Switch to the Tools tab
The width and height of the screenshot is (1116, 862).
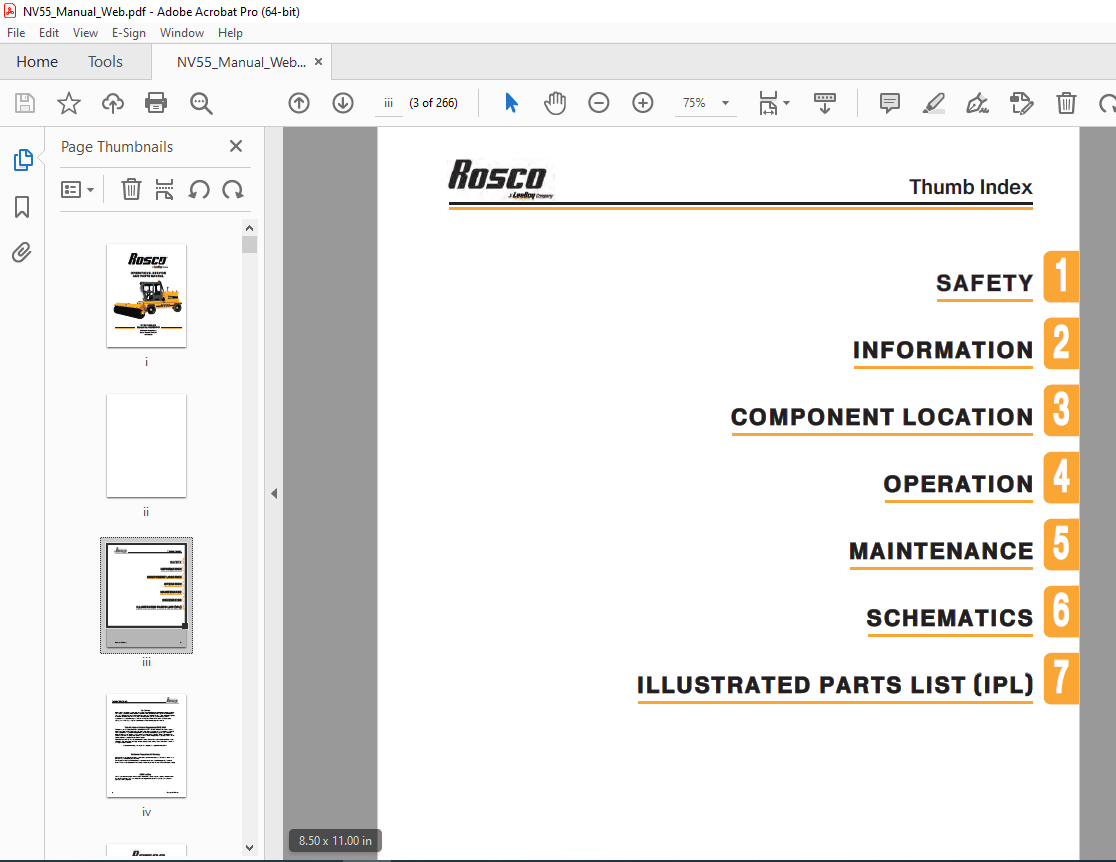point(105,62)
